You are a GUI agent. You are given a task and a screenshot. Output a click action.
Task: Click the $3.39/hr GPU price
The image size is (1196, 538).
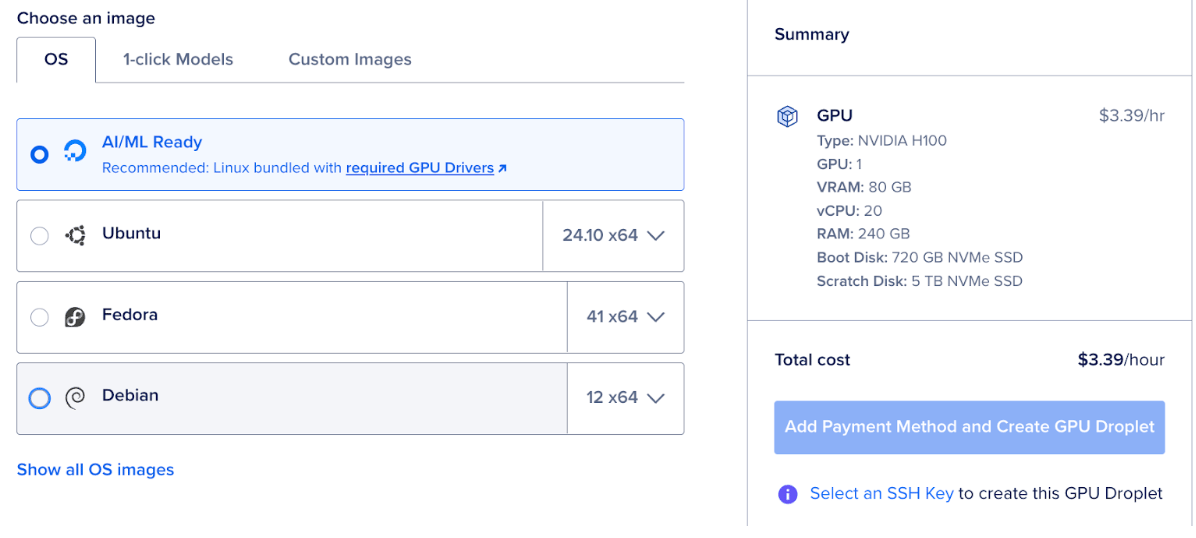(x=1132, y=116)
